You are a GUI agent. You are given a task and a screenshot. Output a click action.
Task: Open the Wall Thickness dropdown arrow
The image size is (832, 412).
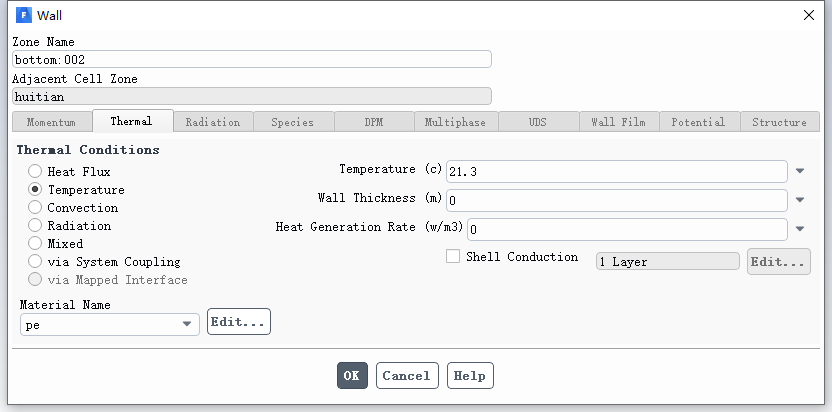pyautogui.click(x=800, y=200)
